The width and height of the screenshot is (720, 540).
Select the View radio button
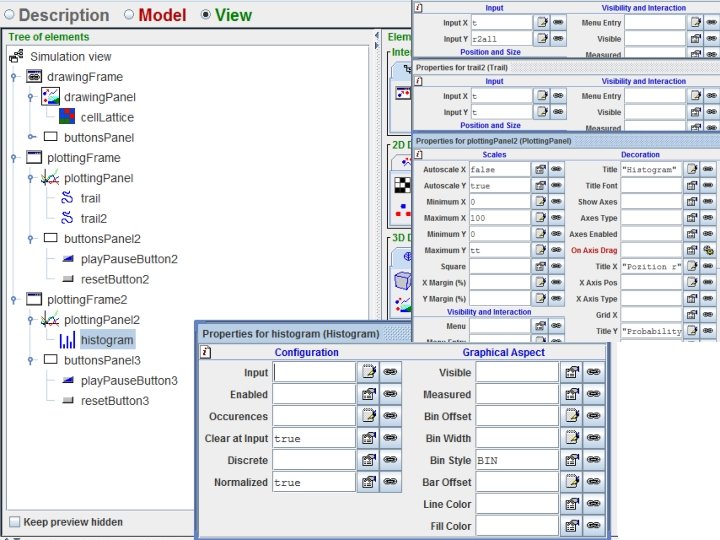pyautogui.click(x=206, y=15)
